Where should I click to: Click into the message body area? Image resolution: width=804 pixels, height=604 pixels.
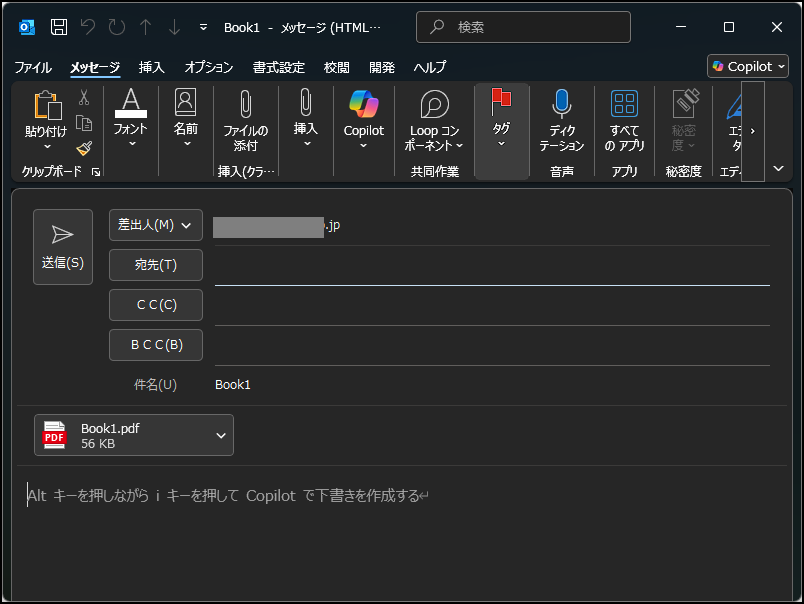402,533
